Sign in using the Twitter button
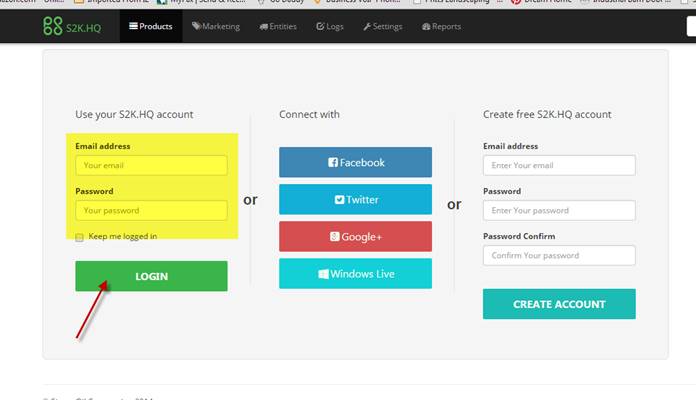 [x=355, y=199]
